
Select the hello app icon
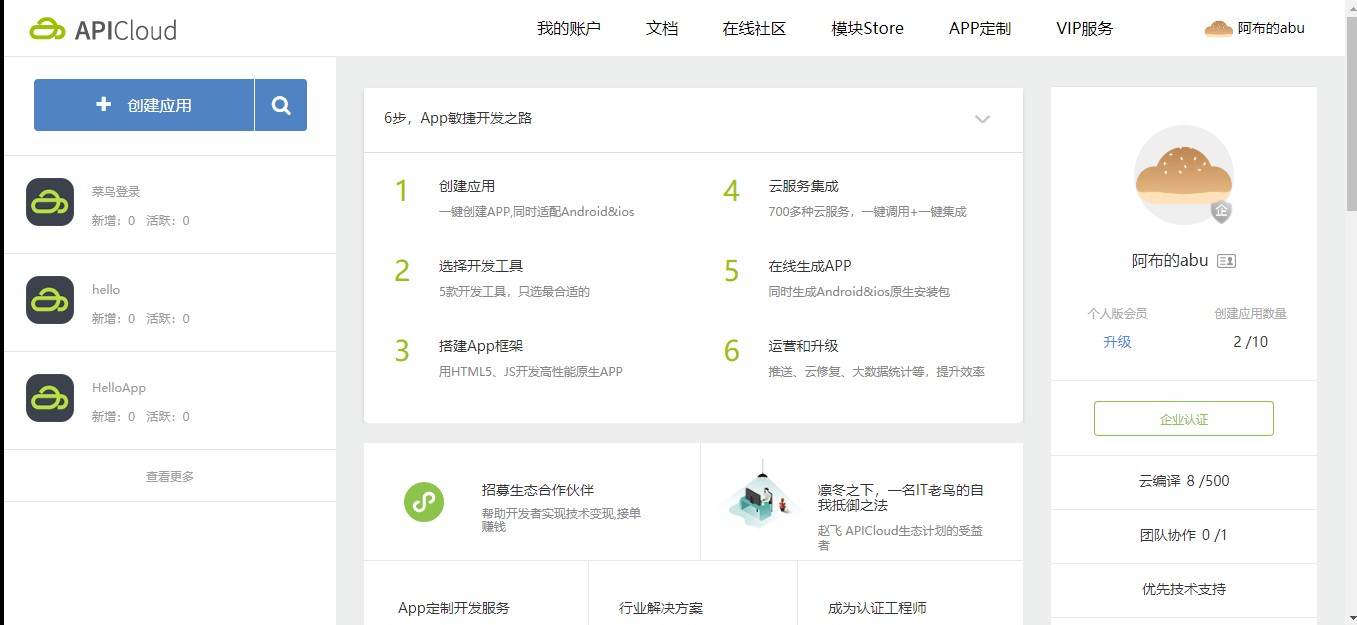(x=49, y=299)
